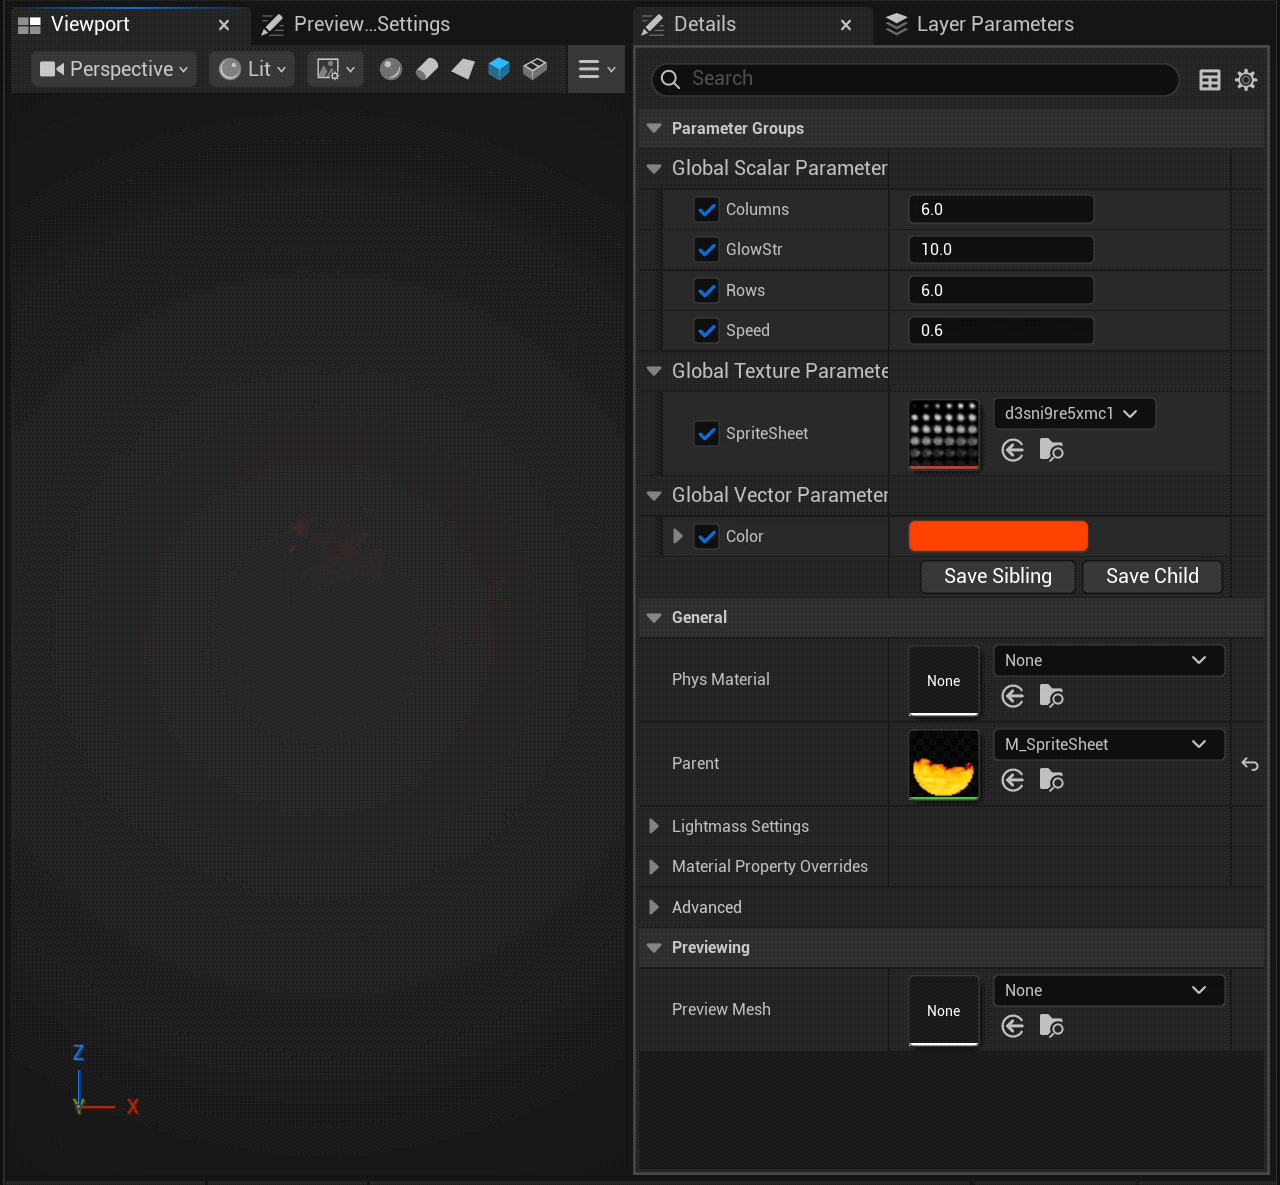The width and height of the screenshot is (1280, 1185).
Task: Expand the Lightmass Settings section
Action: coord(654,826)
